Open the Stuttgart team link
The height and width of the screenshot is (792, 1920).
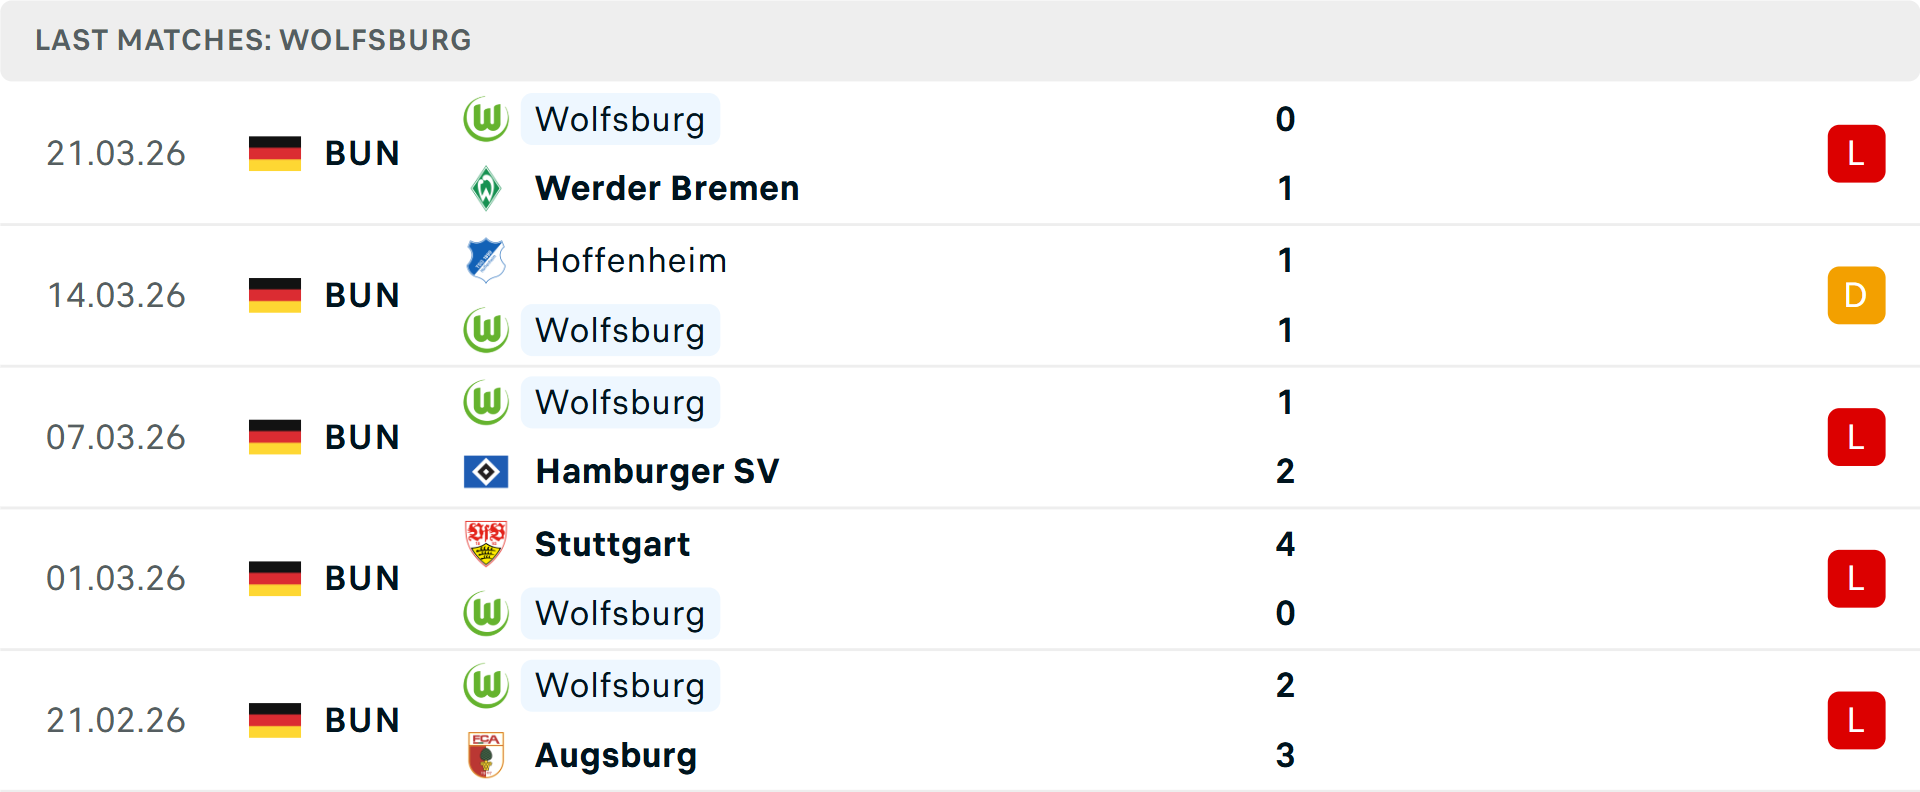point(612,544)
